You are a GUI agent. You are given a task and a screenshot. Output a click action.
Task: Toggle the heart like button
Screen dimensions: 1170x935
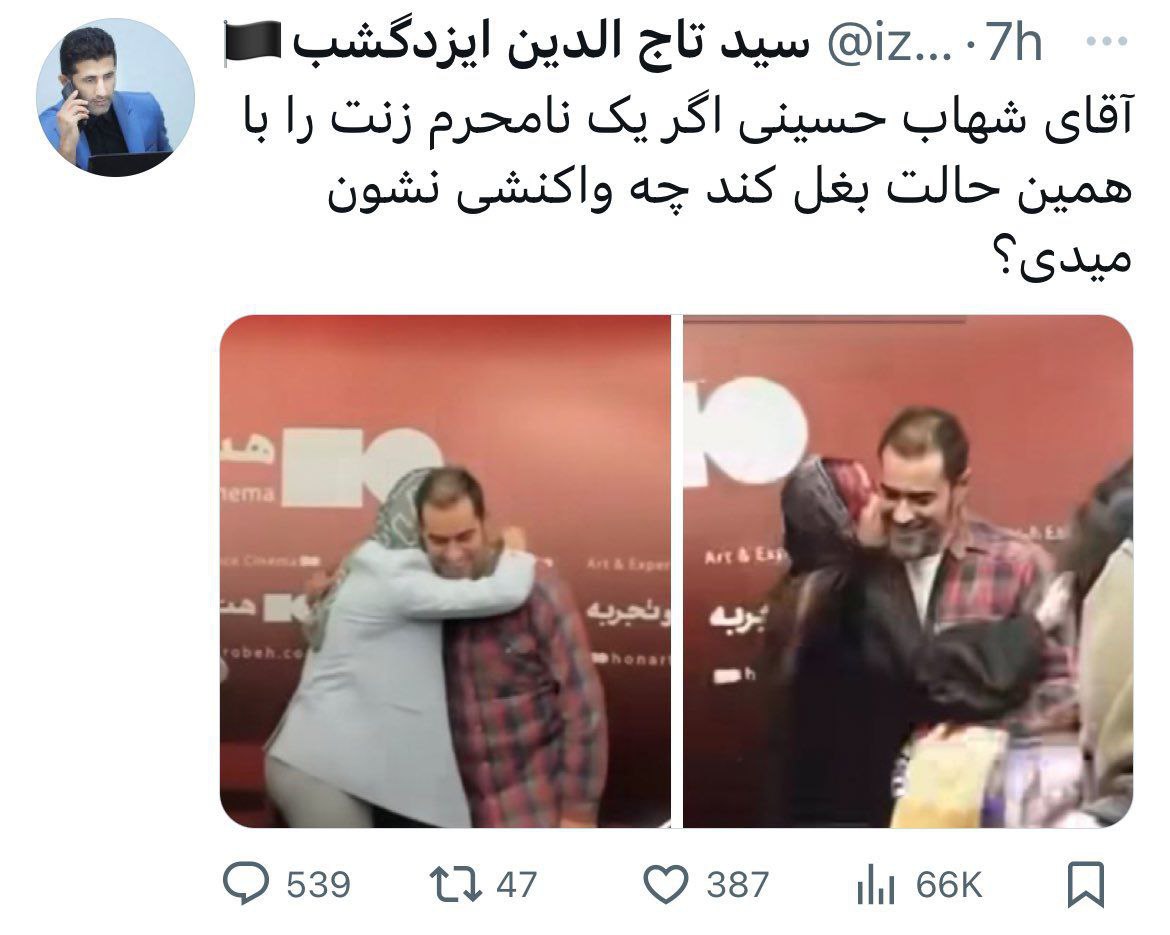(666, 885)
